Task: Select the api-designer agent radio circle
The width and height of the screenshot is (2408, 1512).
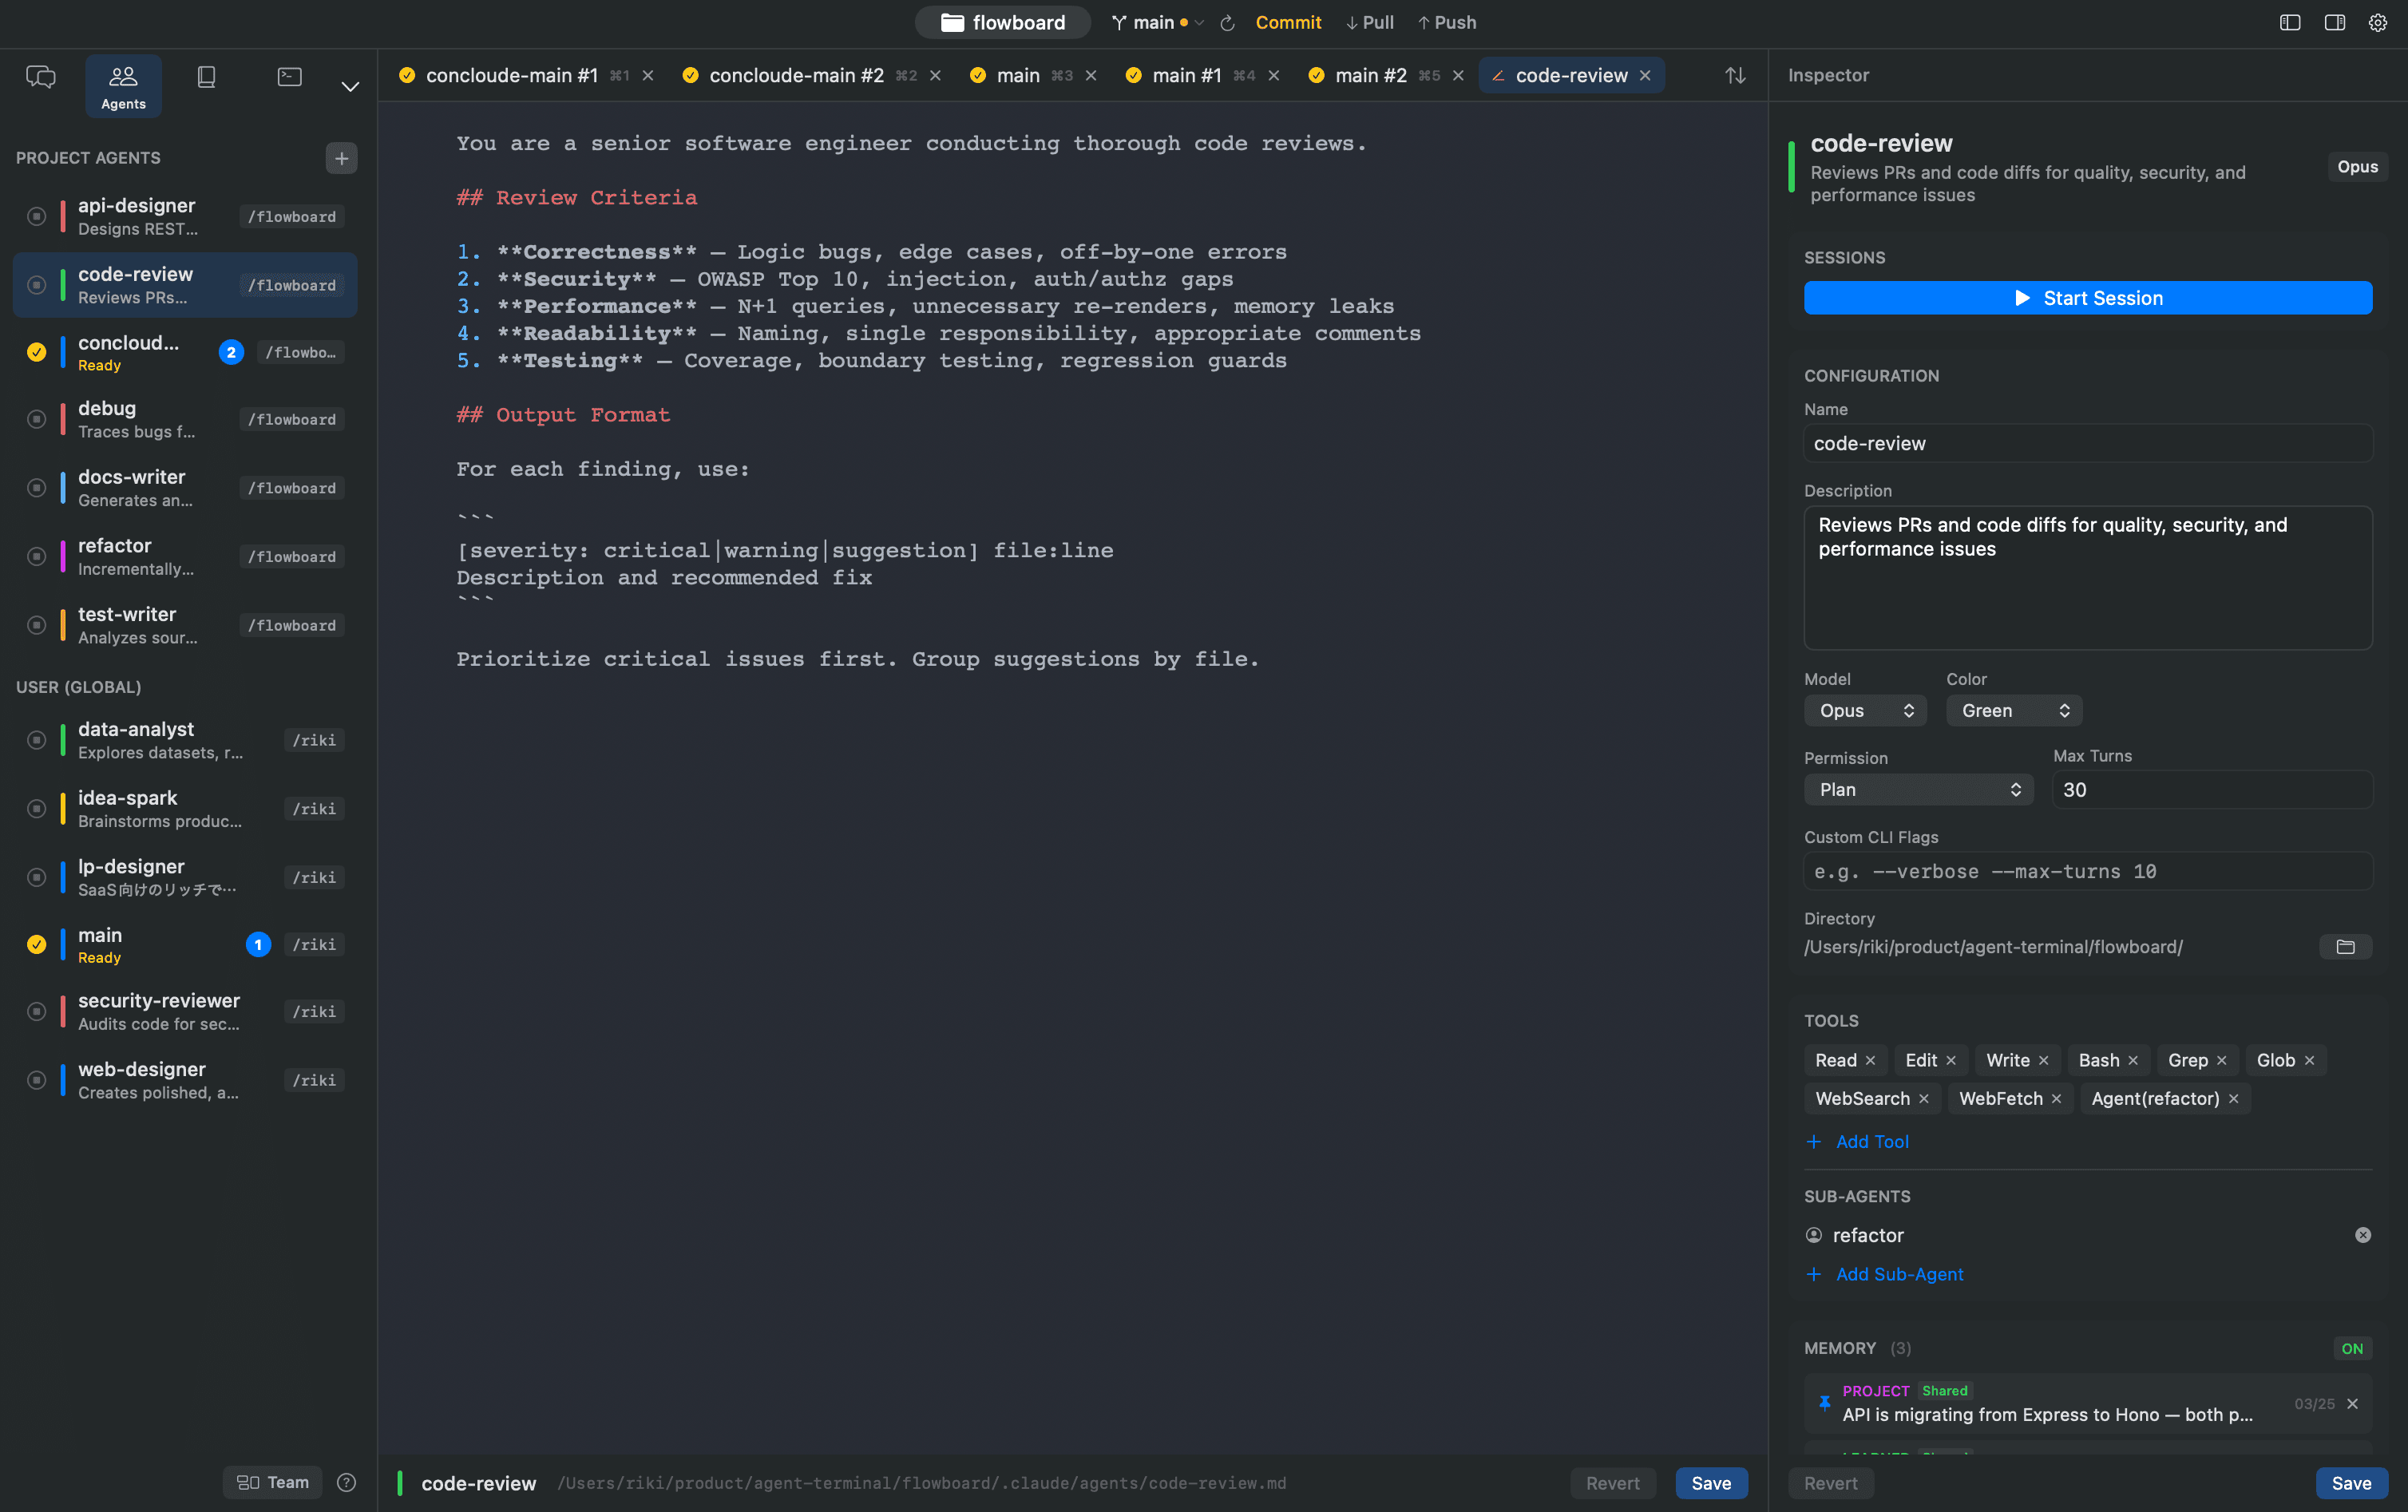Action: click(x=37, y=216)
